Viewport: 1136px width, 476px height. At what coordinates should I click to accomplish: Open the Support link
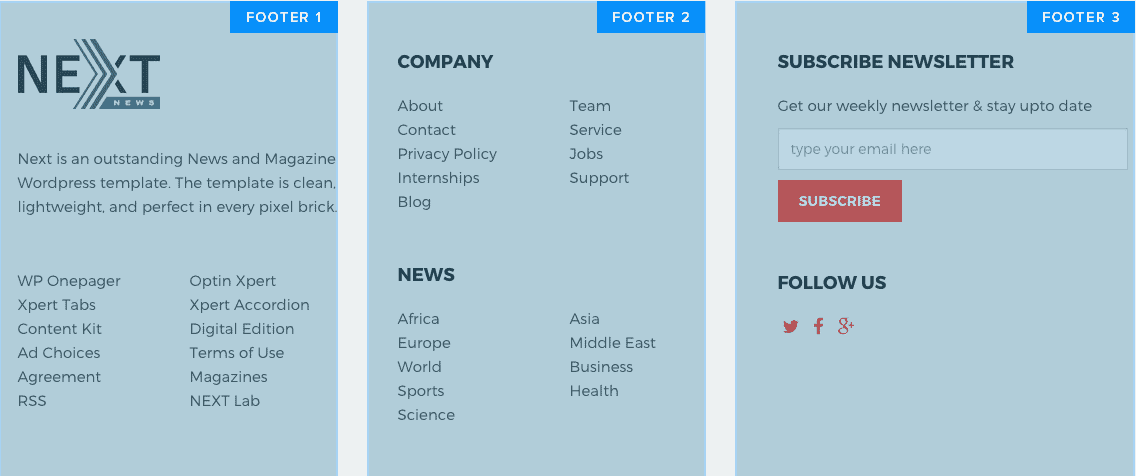pyautogui.click(x=599, y=178)
